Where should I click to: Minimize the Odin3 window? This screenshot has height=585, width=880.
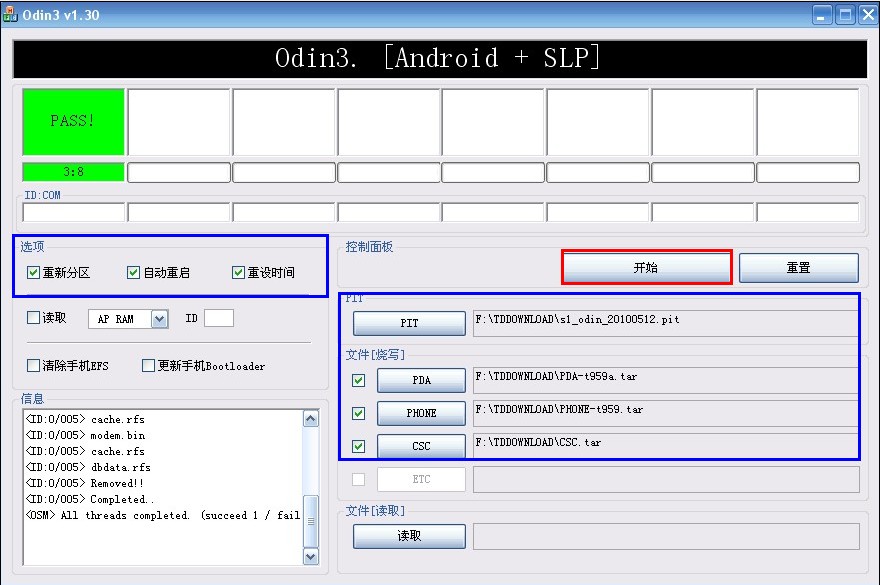[x=822, y=15]
